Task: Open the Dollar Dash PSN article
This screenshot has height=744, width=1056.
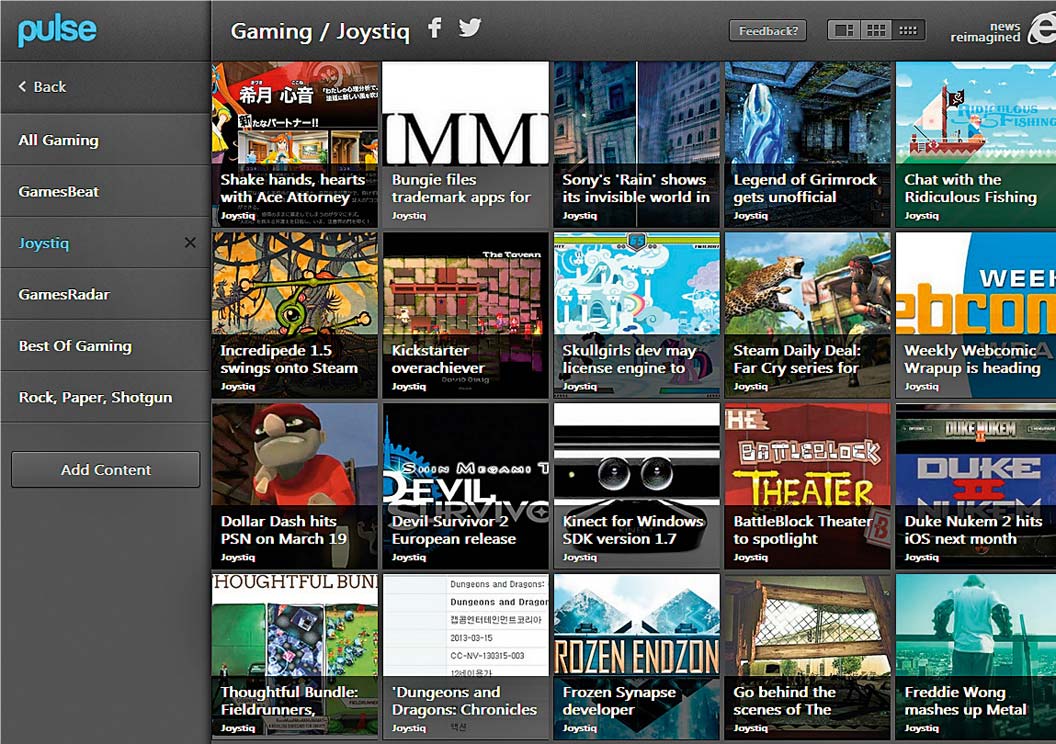Action: [295, 485]
